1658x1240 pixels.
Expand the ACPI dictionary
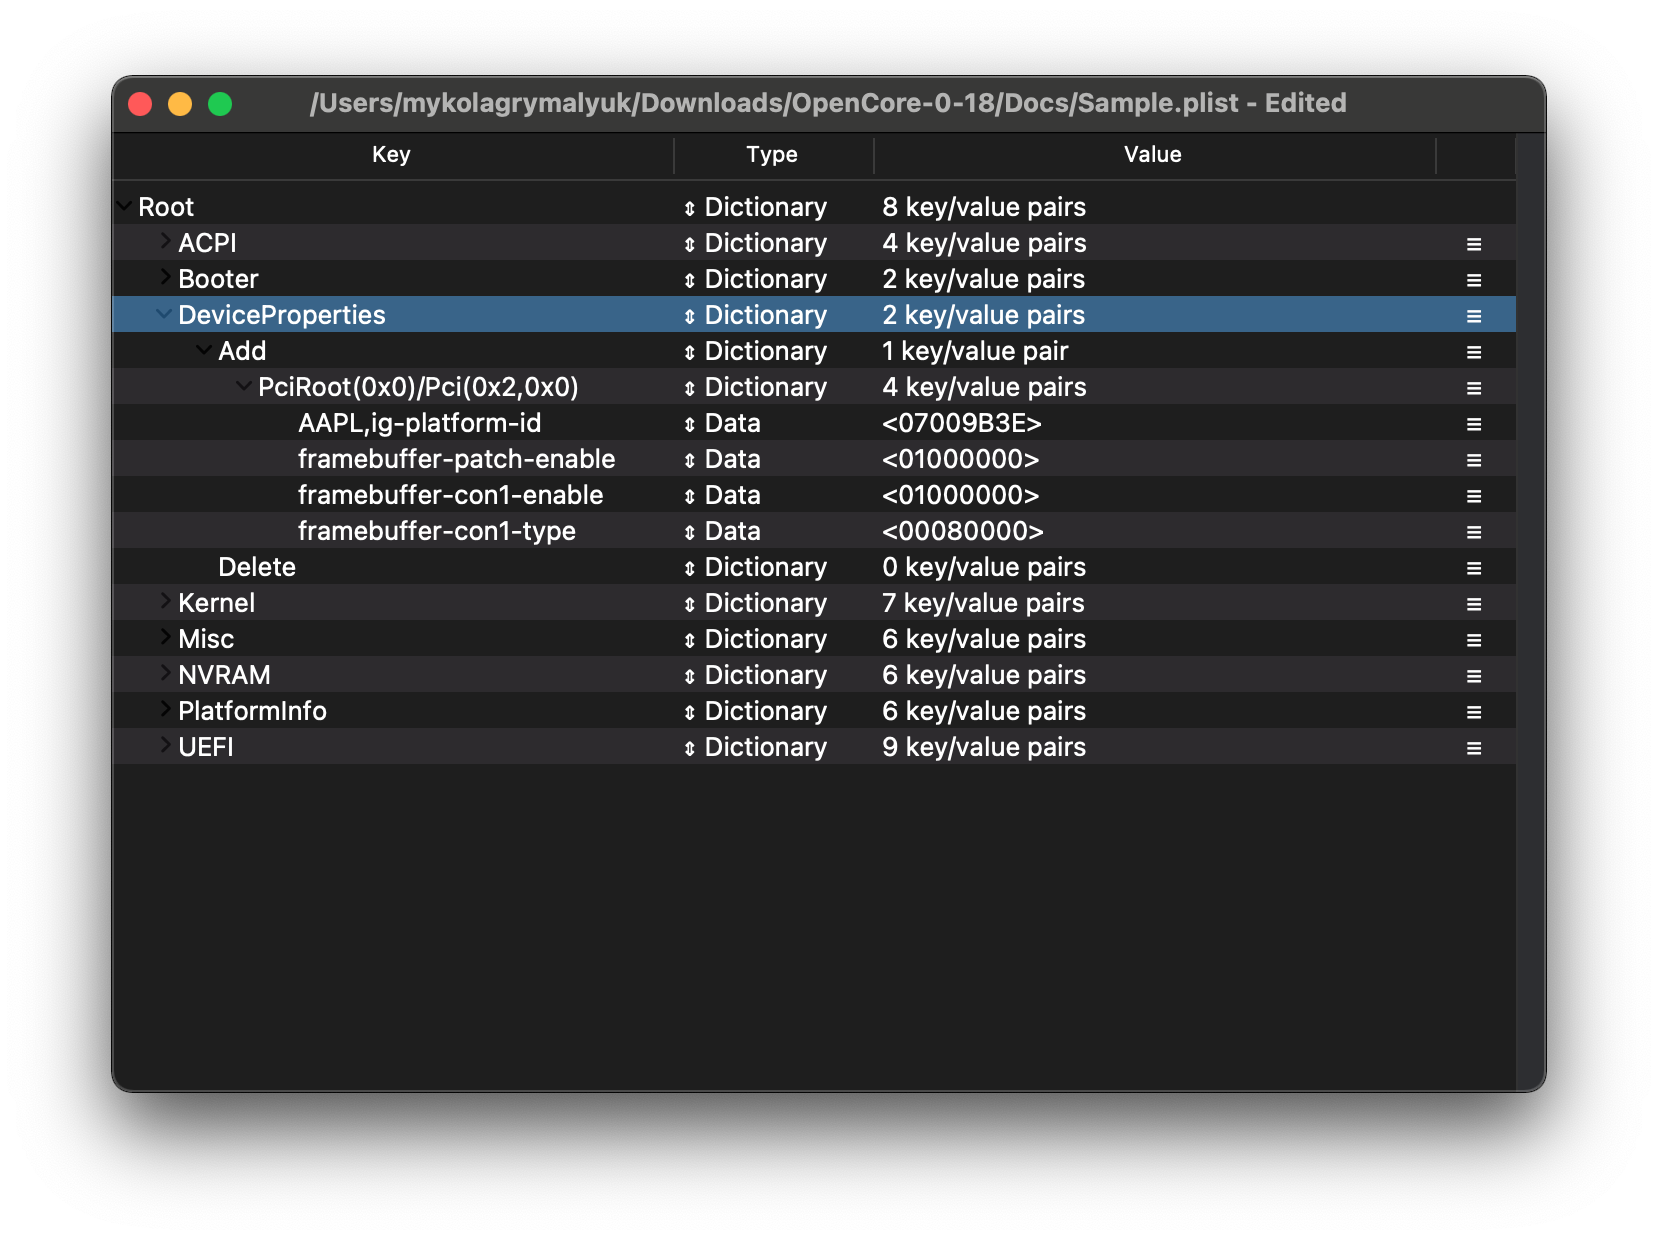(165, 242)
